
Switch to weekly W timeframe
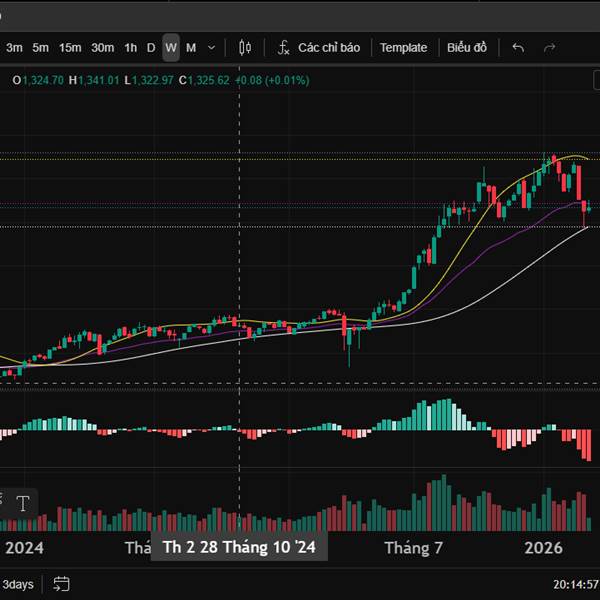click(x=171, y=47)
